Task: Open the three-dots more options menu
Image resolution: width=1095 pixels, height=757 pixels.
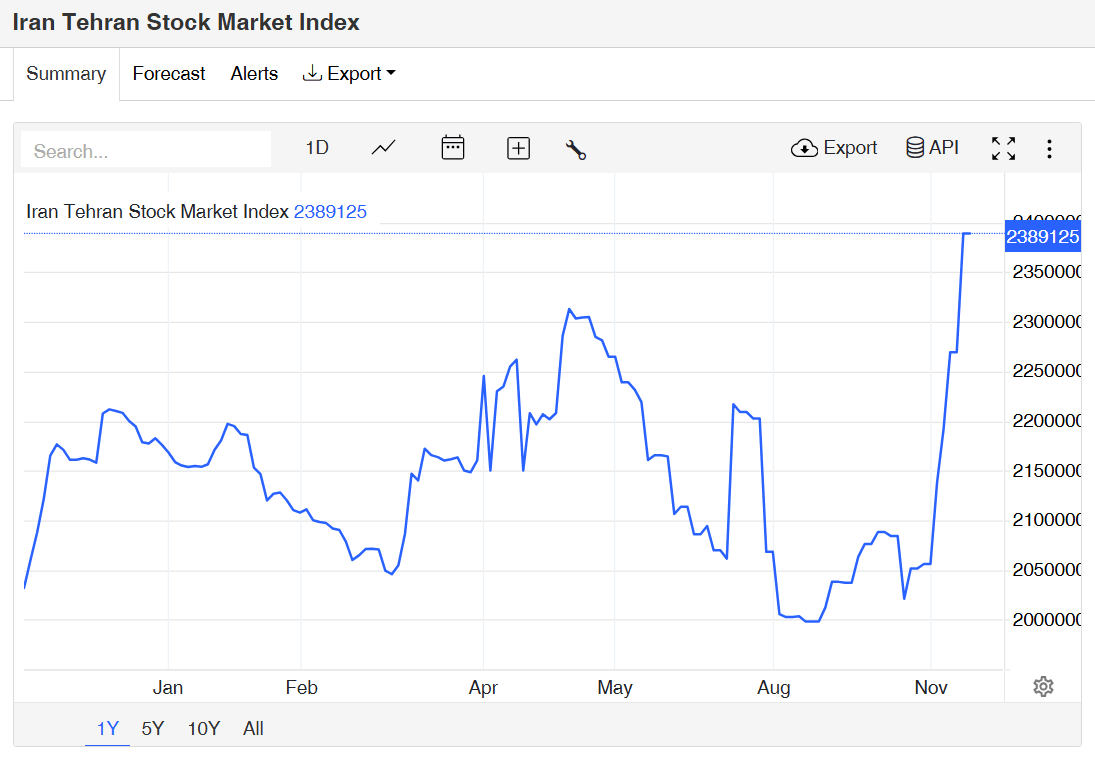Action: 1049,149
